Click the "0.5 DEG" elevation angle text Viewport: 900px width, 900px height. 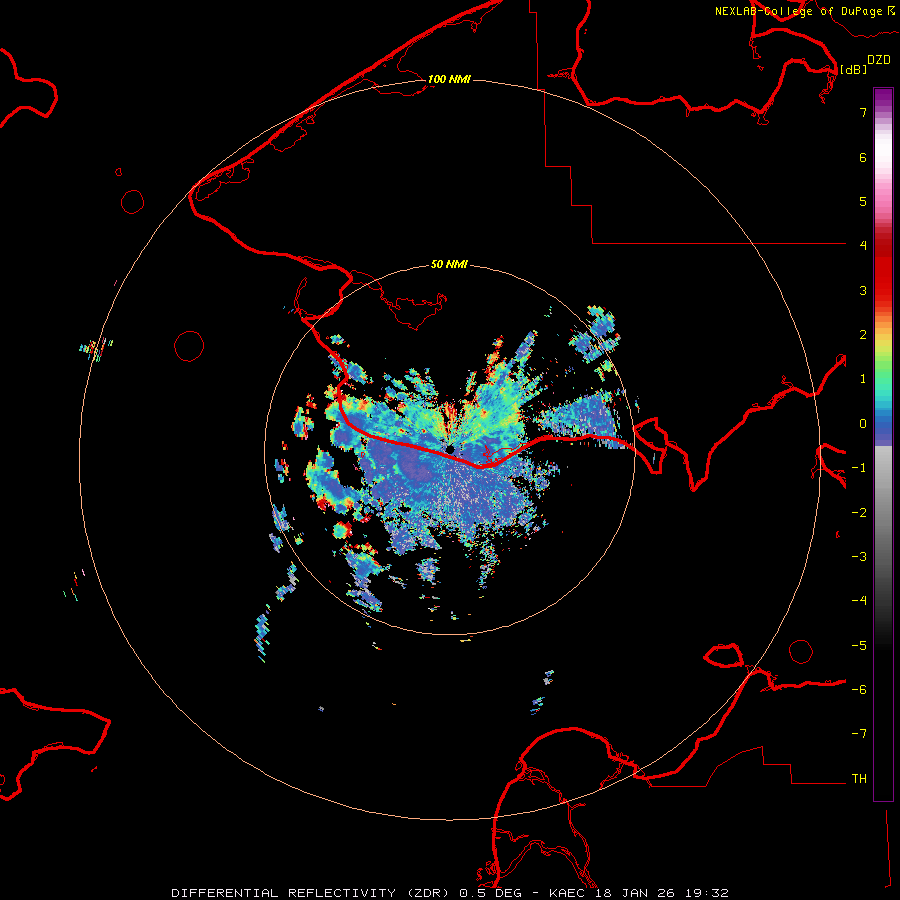(491, 893)
